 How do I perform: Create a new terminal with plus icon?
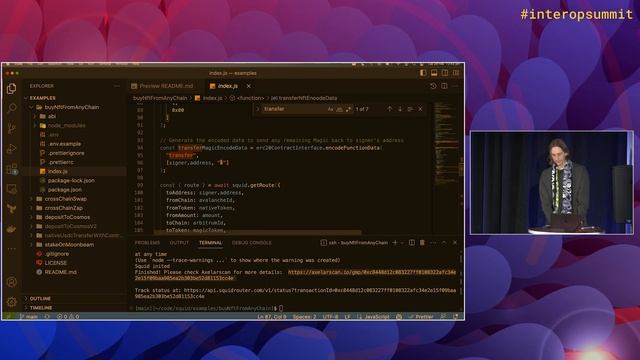tap(395, 242)
